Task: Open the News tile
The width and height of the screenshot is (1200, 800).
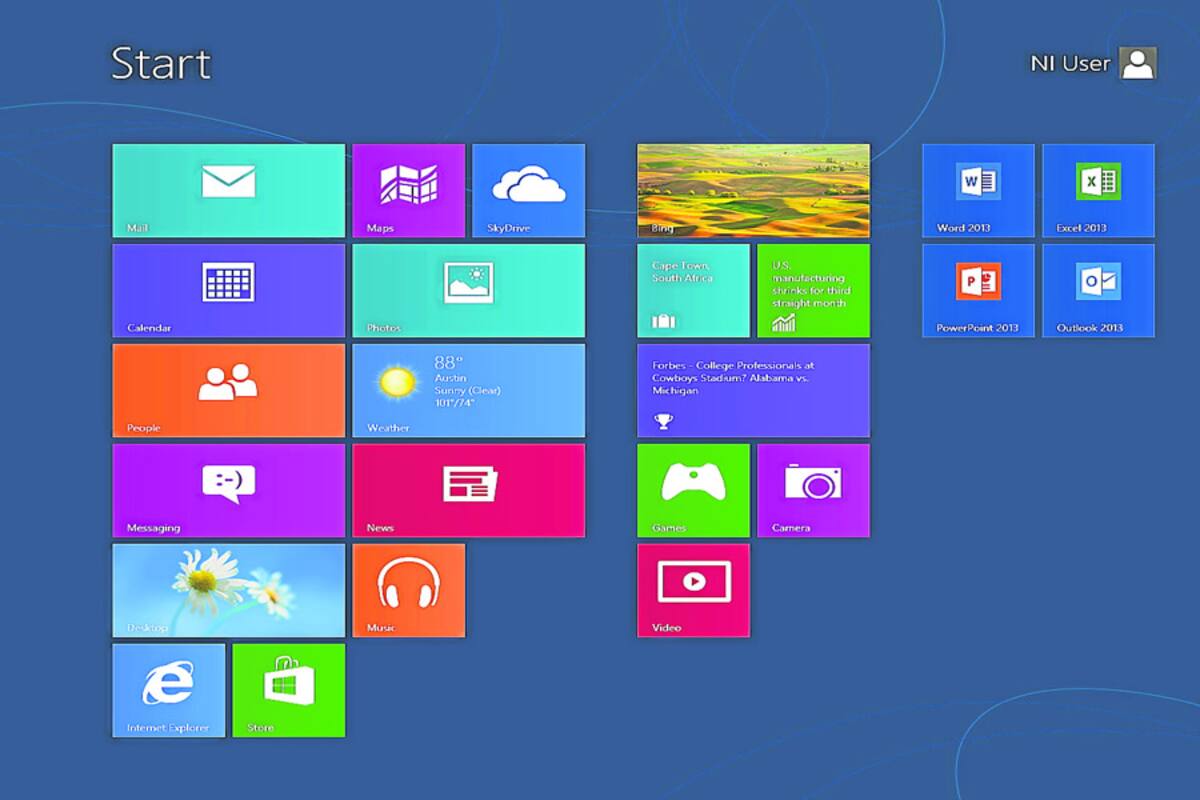Action: (468, 490)
